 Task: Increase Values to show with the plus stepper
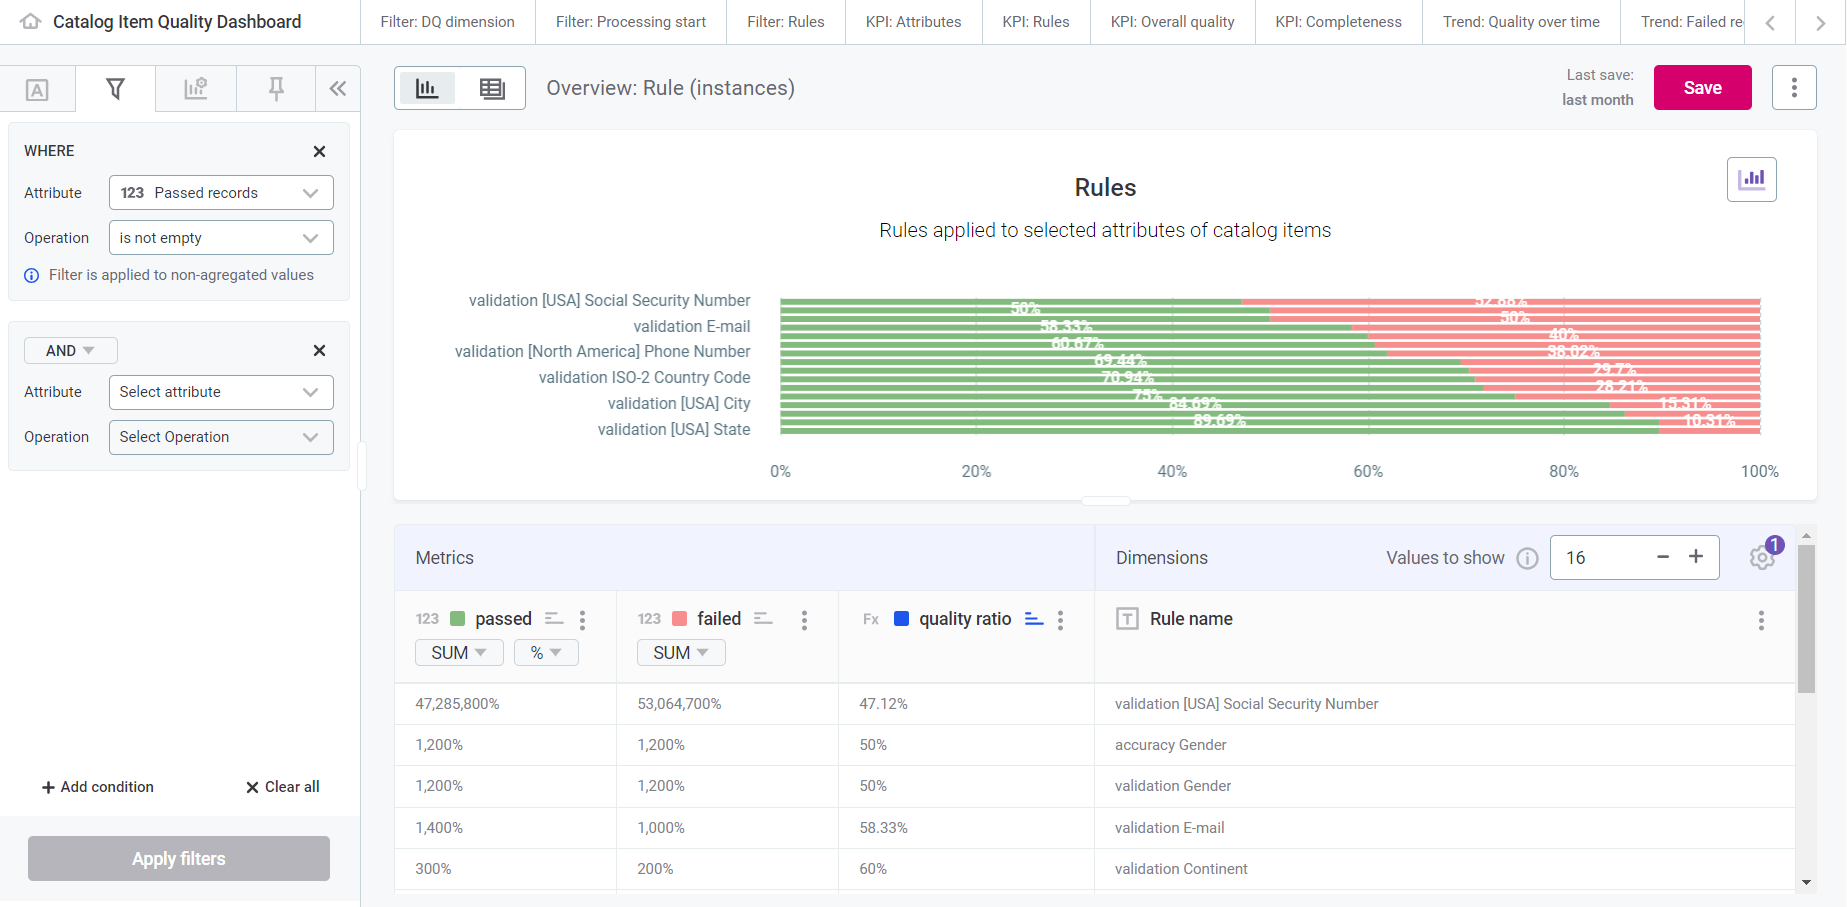[x=1696, y=557]
